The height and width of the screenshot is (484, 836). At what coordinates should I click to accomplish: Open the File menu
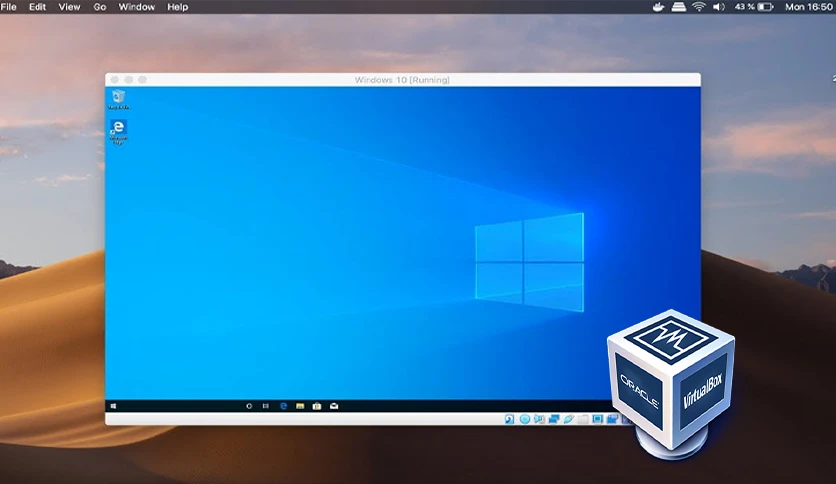pyautogui.click(x=9, y=7)
